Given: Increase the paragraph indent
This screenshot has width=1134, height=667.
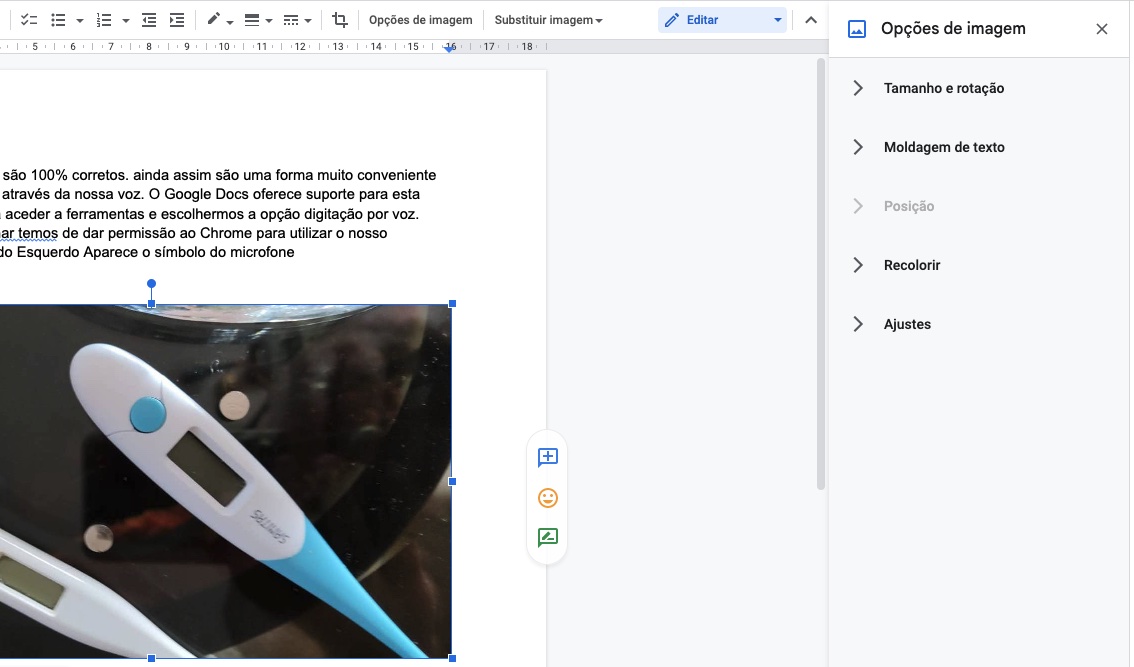Looking at the screenshot, I should [x=176, y=20].
